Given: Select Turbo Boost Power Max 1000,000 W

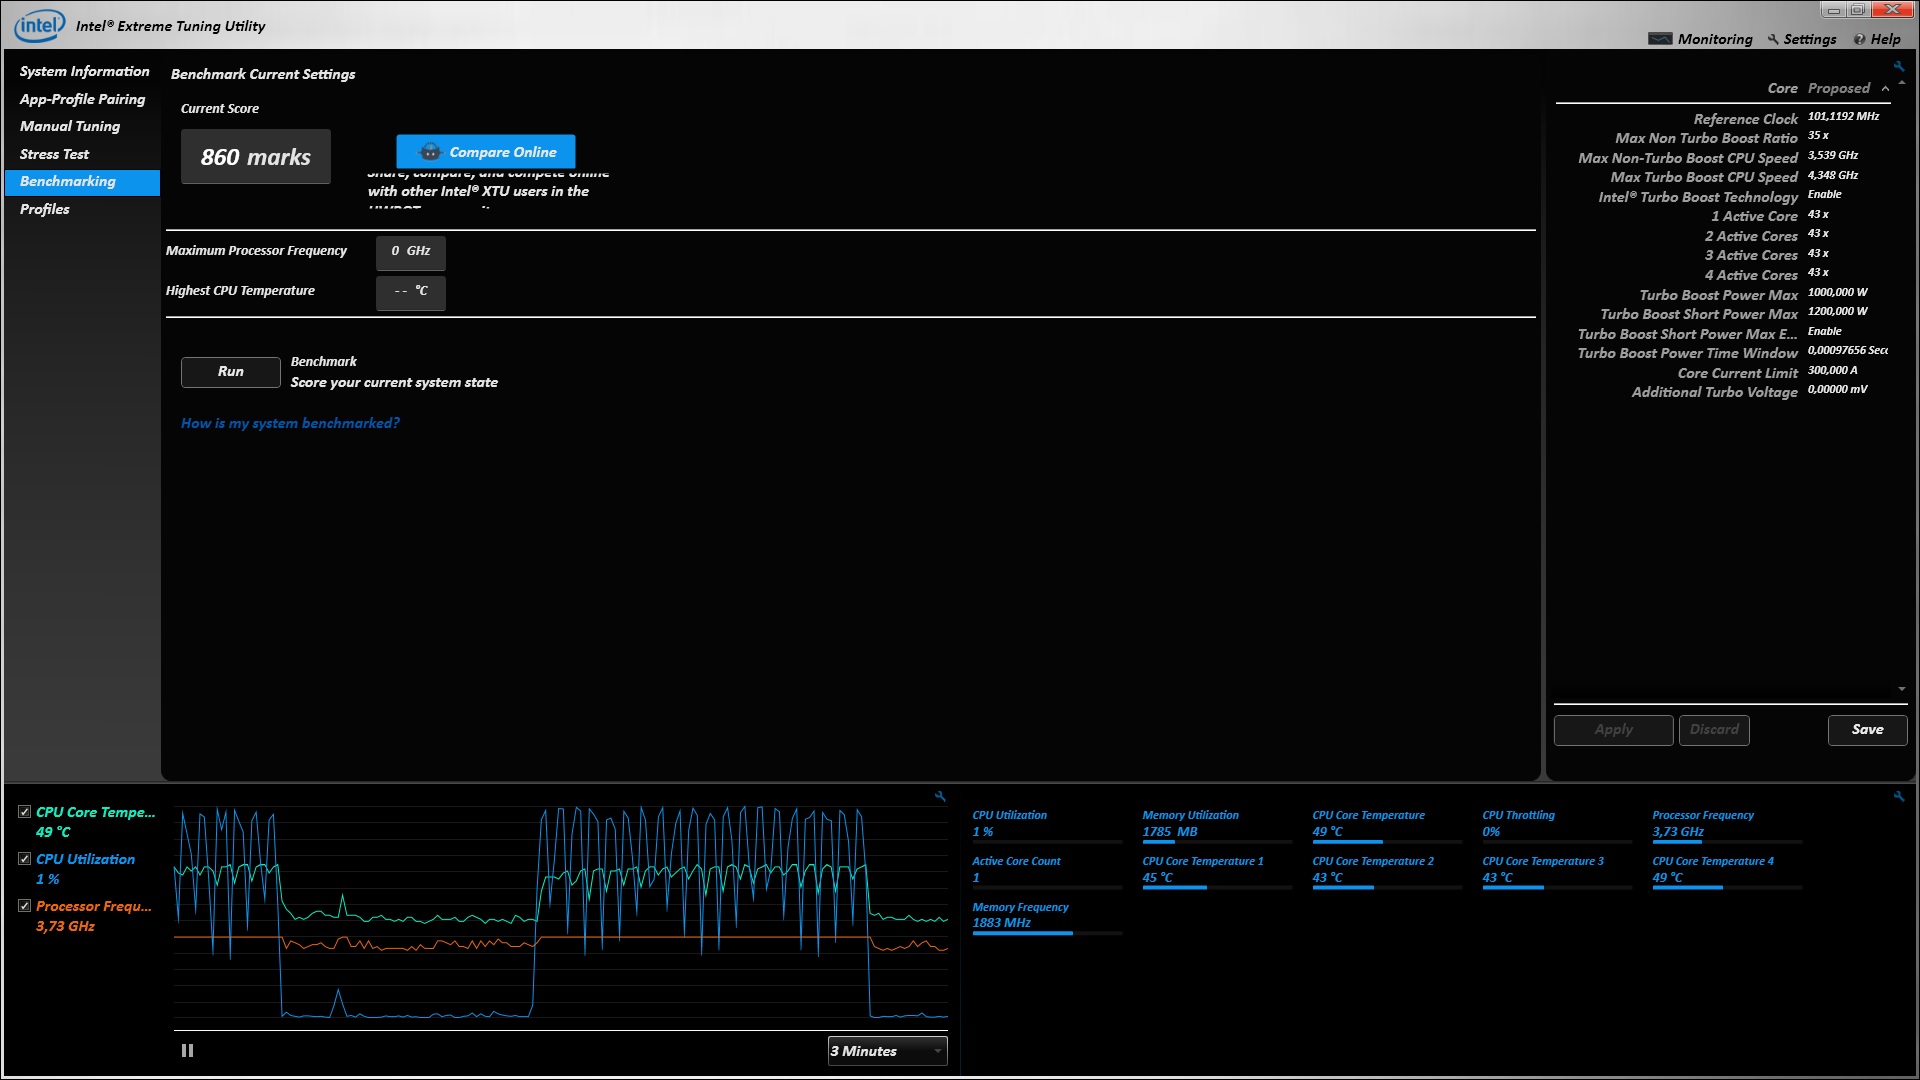Looking at the screenshot, I should [1837, 293].
